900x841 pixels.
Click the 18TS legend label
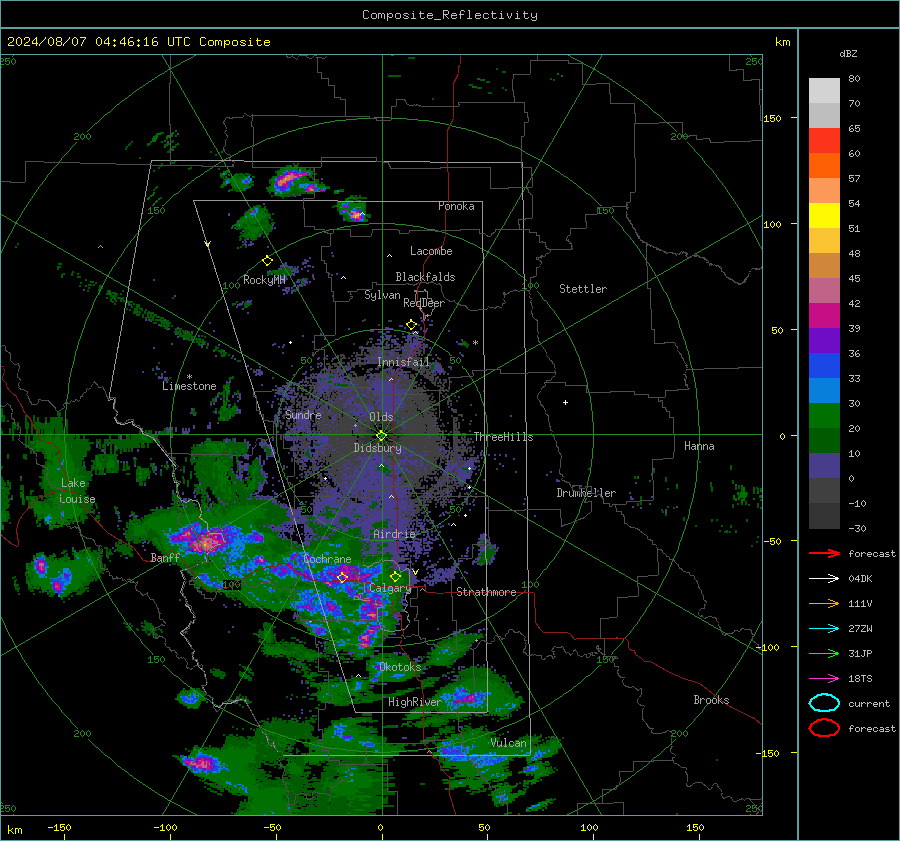(860, 678)
